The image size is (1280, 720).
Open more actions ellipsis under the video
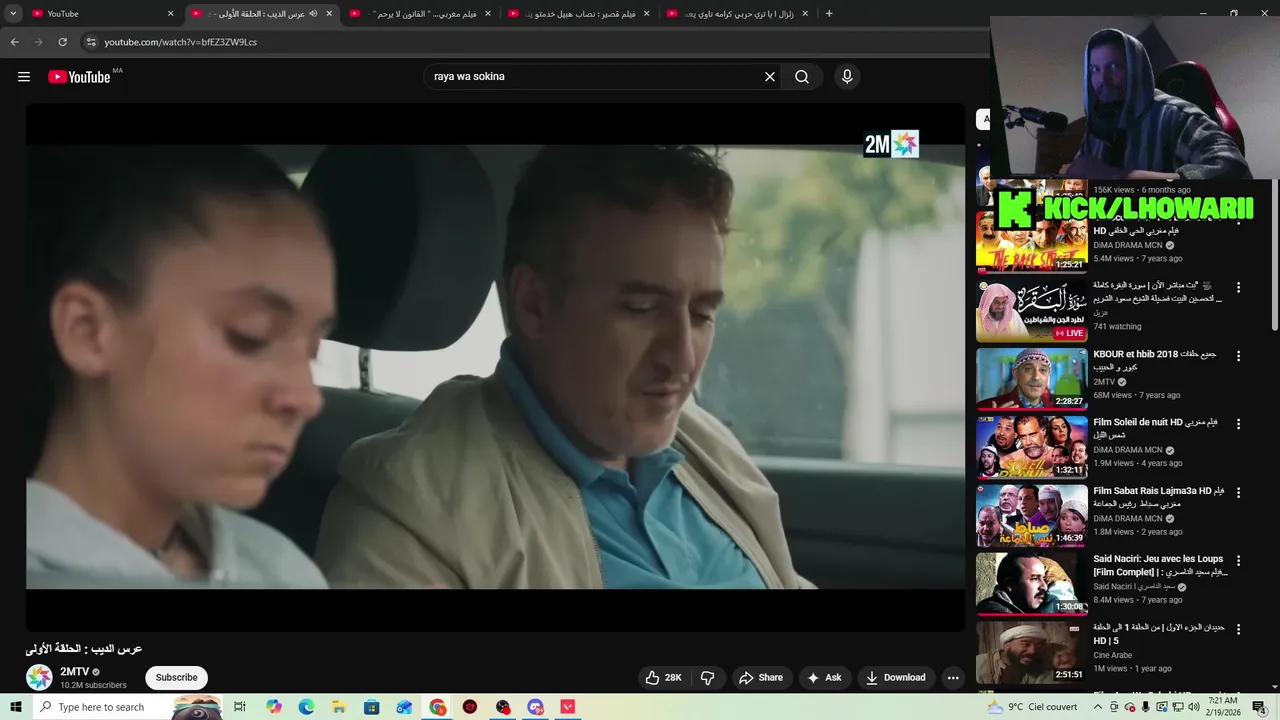pos(953,677)
